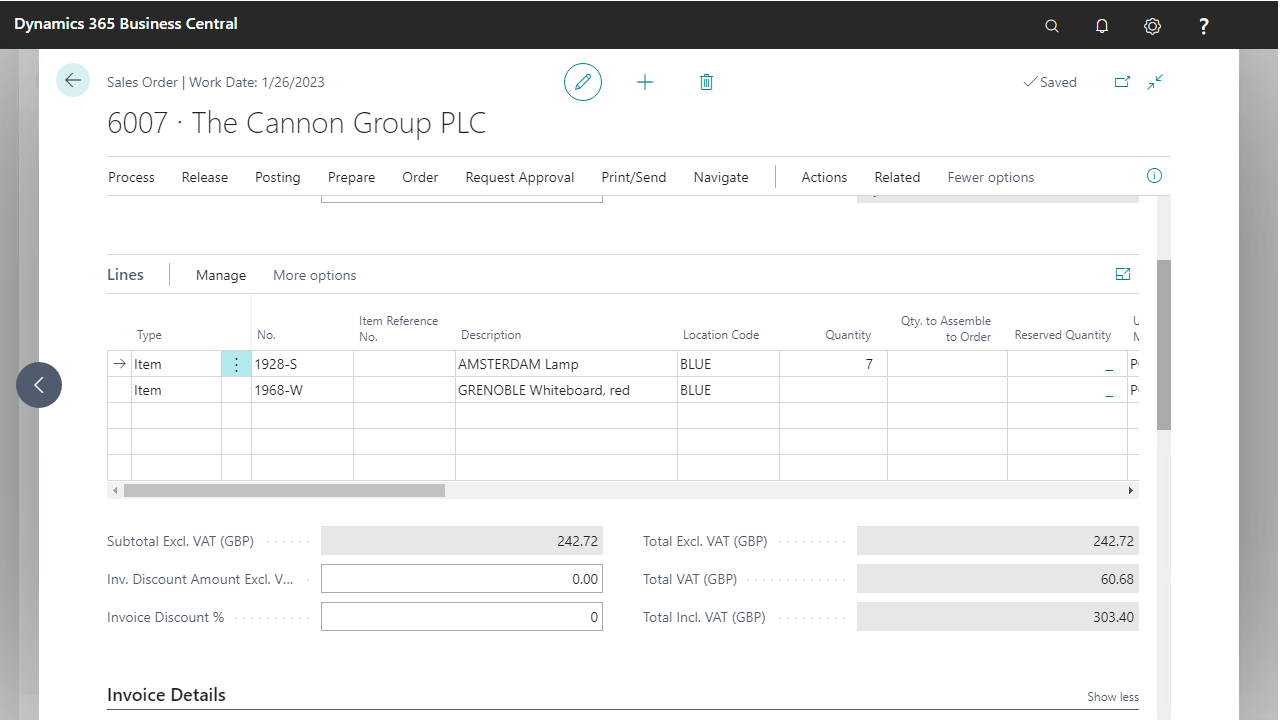Open the Prepare menu
The height and width of the screenshot is (720, 1280).
(352, 177)
